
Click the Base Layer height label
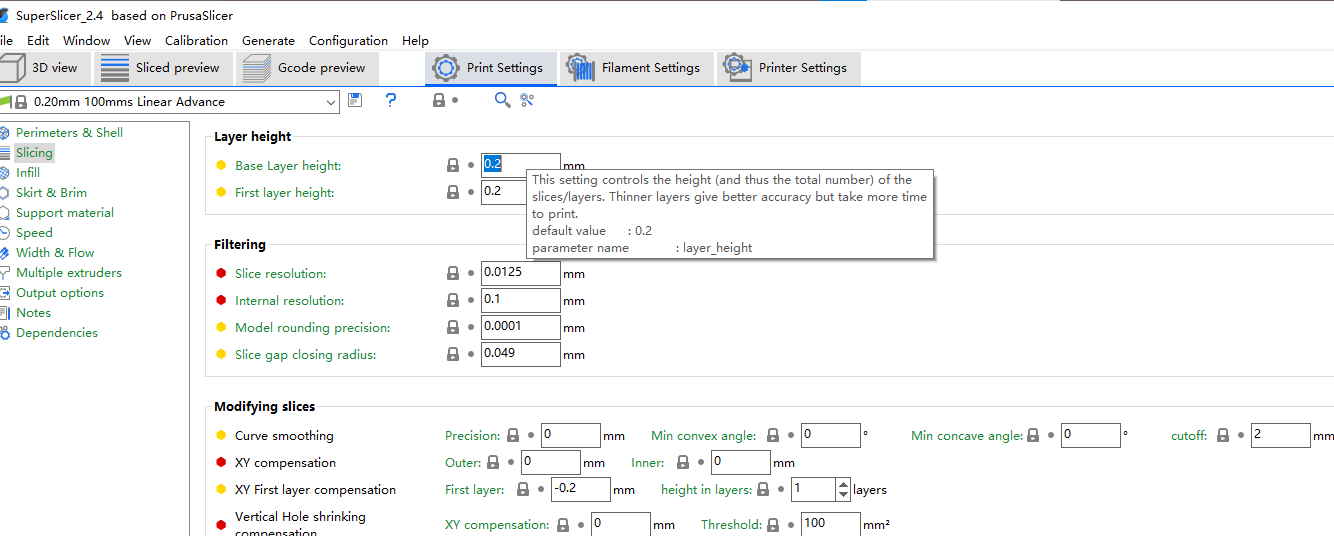pyautogui.click(x=288, y=166)
